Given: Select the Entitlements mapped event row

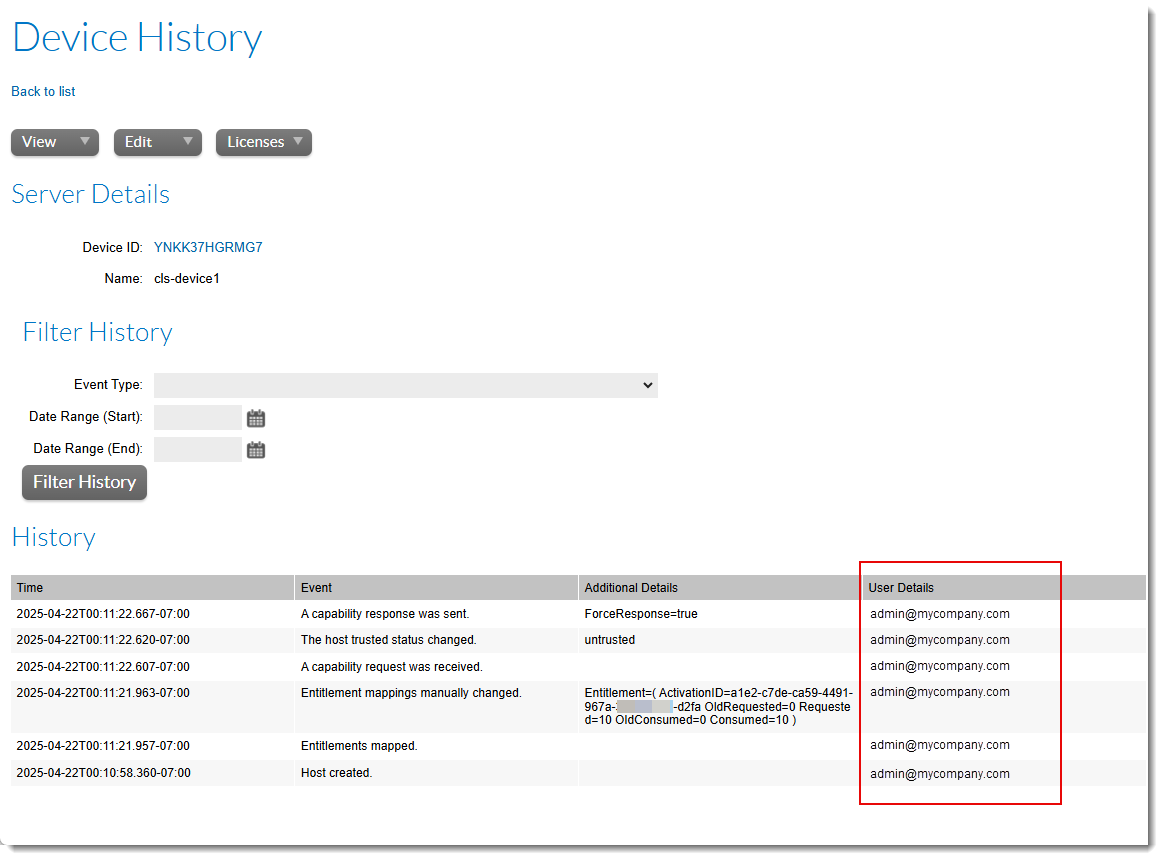Looking at the screenshot, I should tap(359, 746).
